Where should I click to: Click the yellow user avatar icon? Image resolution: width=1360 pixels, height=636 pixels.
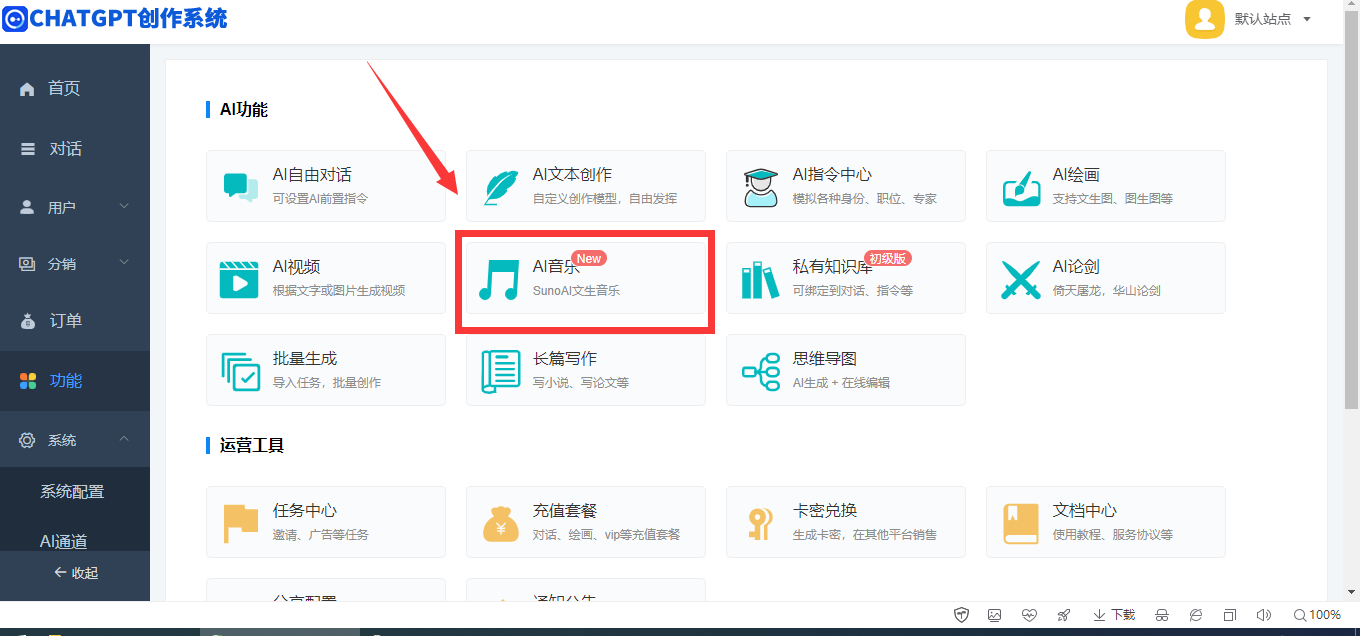click(x=1205, y=19)
